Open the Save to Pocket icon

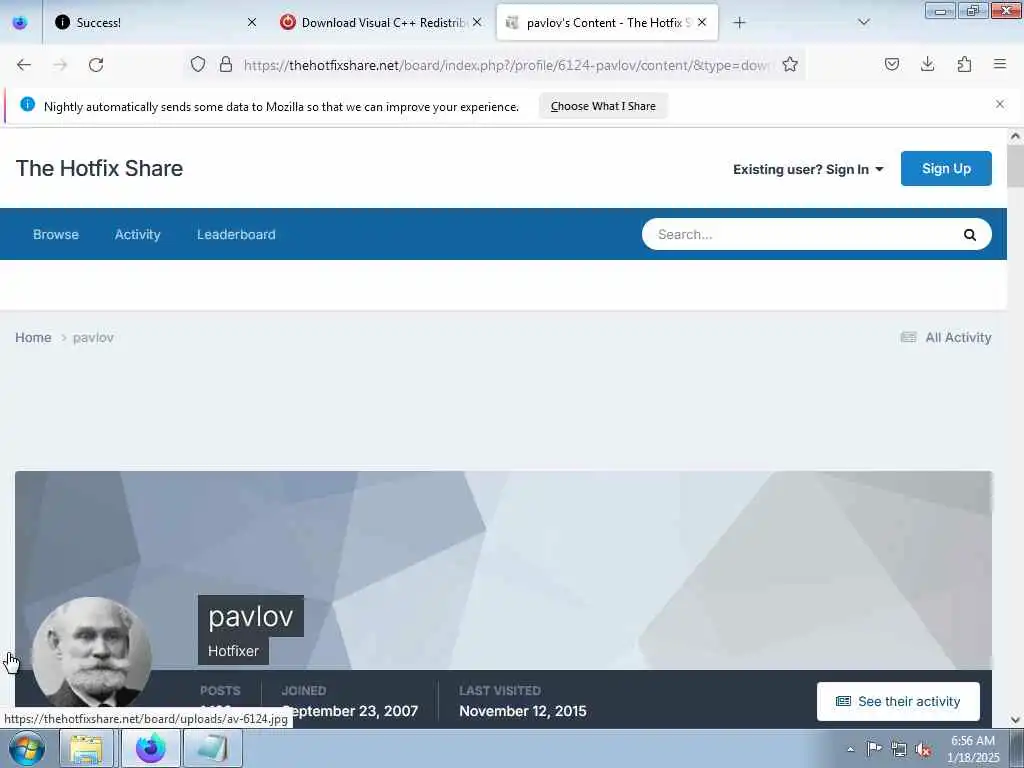click(x=892, y=64)
